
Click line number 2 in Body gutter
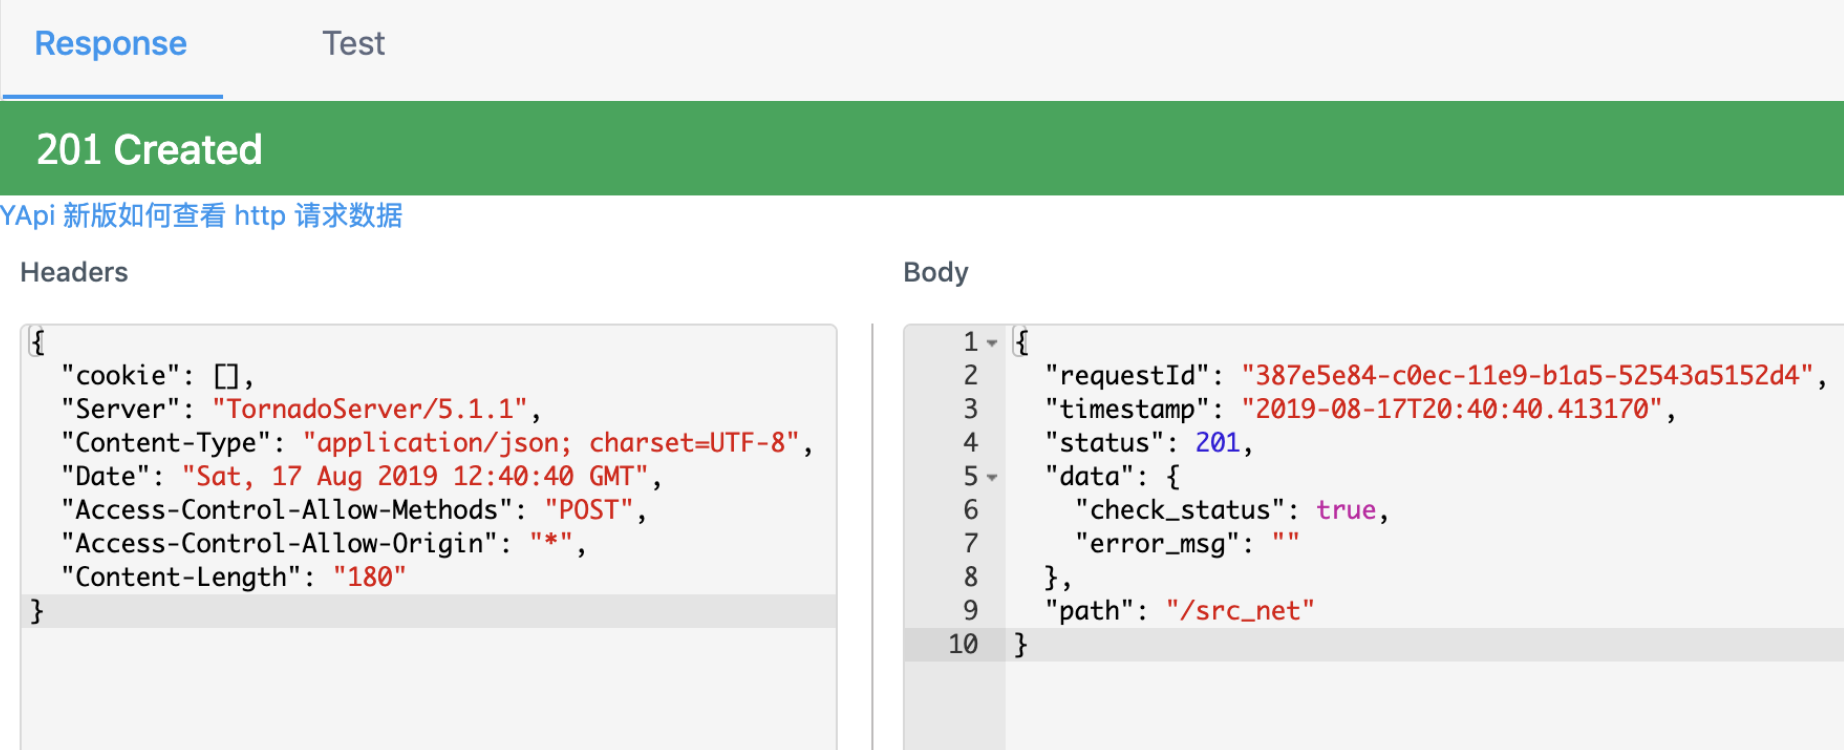click(x=970, y=376)
